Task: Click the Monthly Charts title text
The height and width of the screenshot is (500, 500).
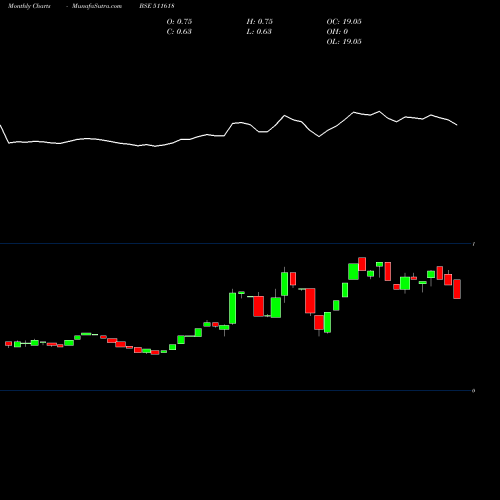Action: tap(29, 6)
